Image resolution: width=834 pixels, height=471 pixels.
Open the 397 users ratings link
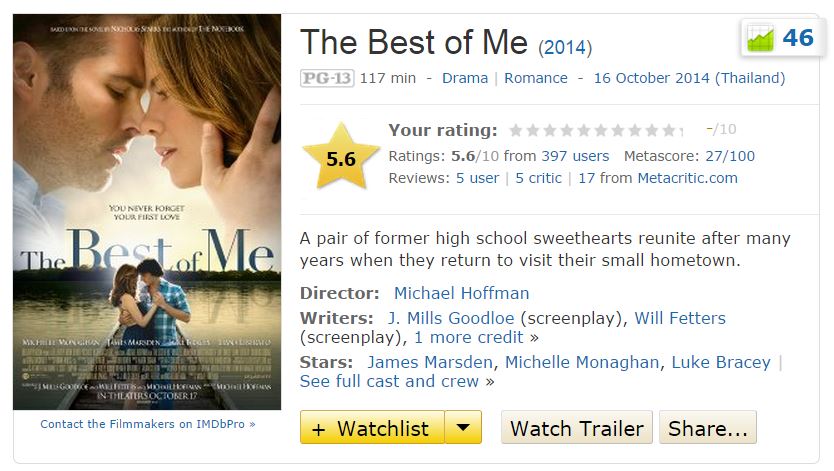(575, 156)
